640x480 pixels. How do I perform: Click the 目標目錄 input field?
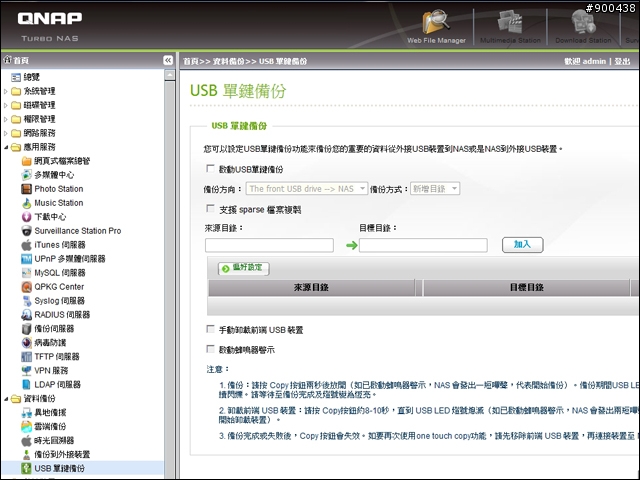click(x=423, y=245)
